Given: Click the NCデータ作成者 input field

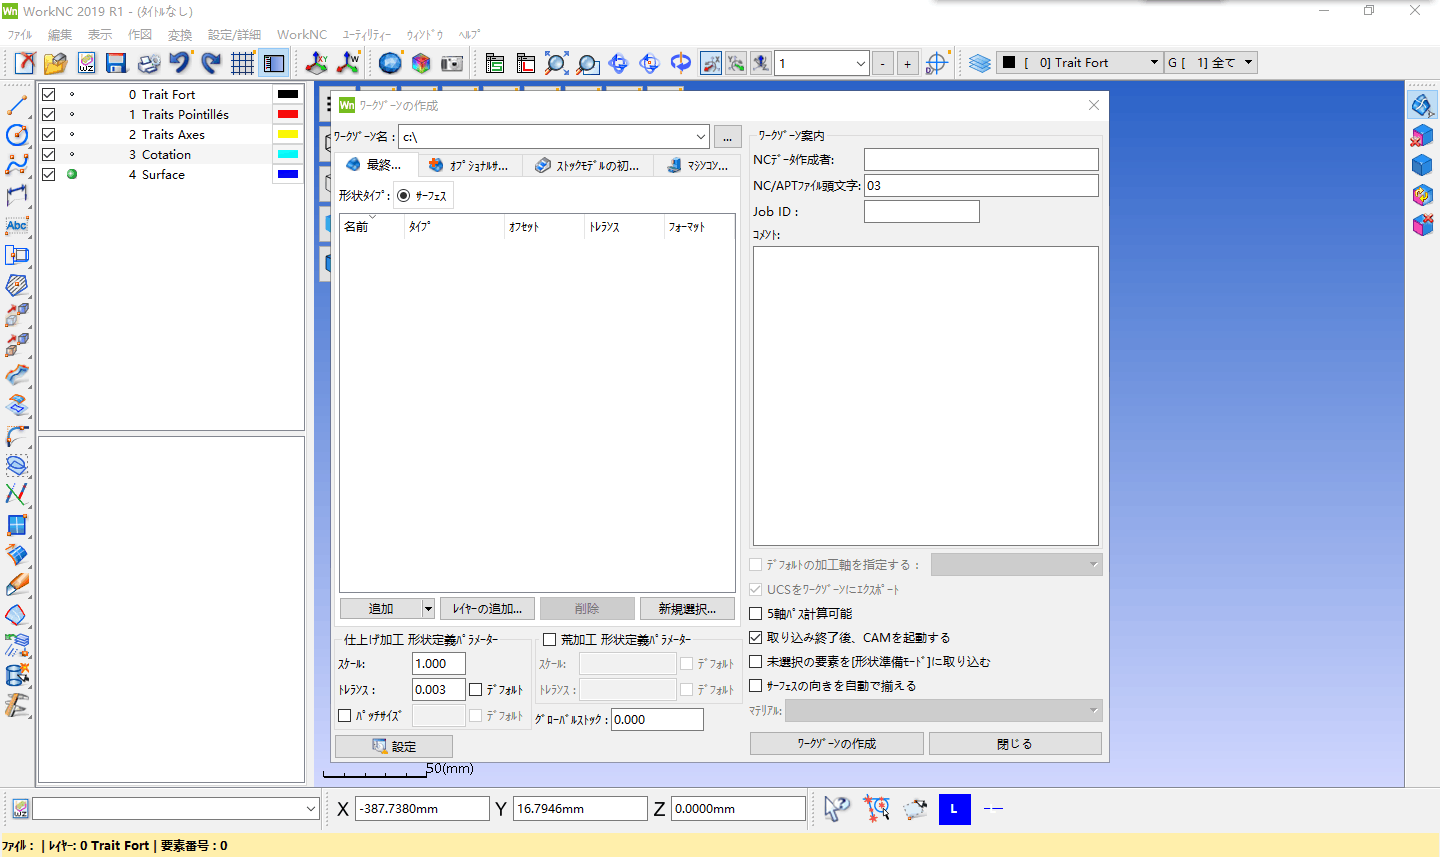Looking at the screenshot, I should [x=981, y=160].
